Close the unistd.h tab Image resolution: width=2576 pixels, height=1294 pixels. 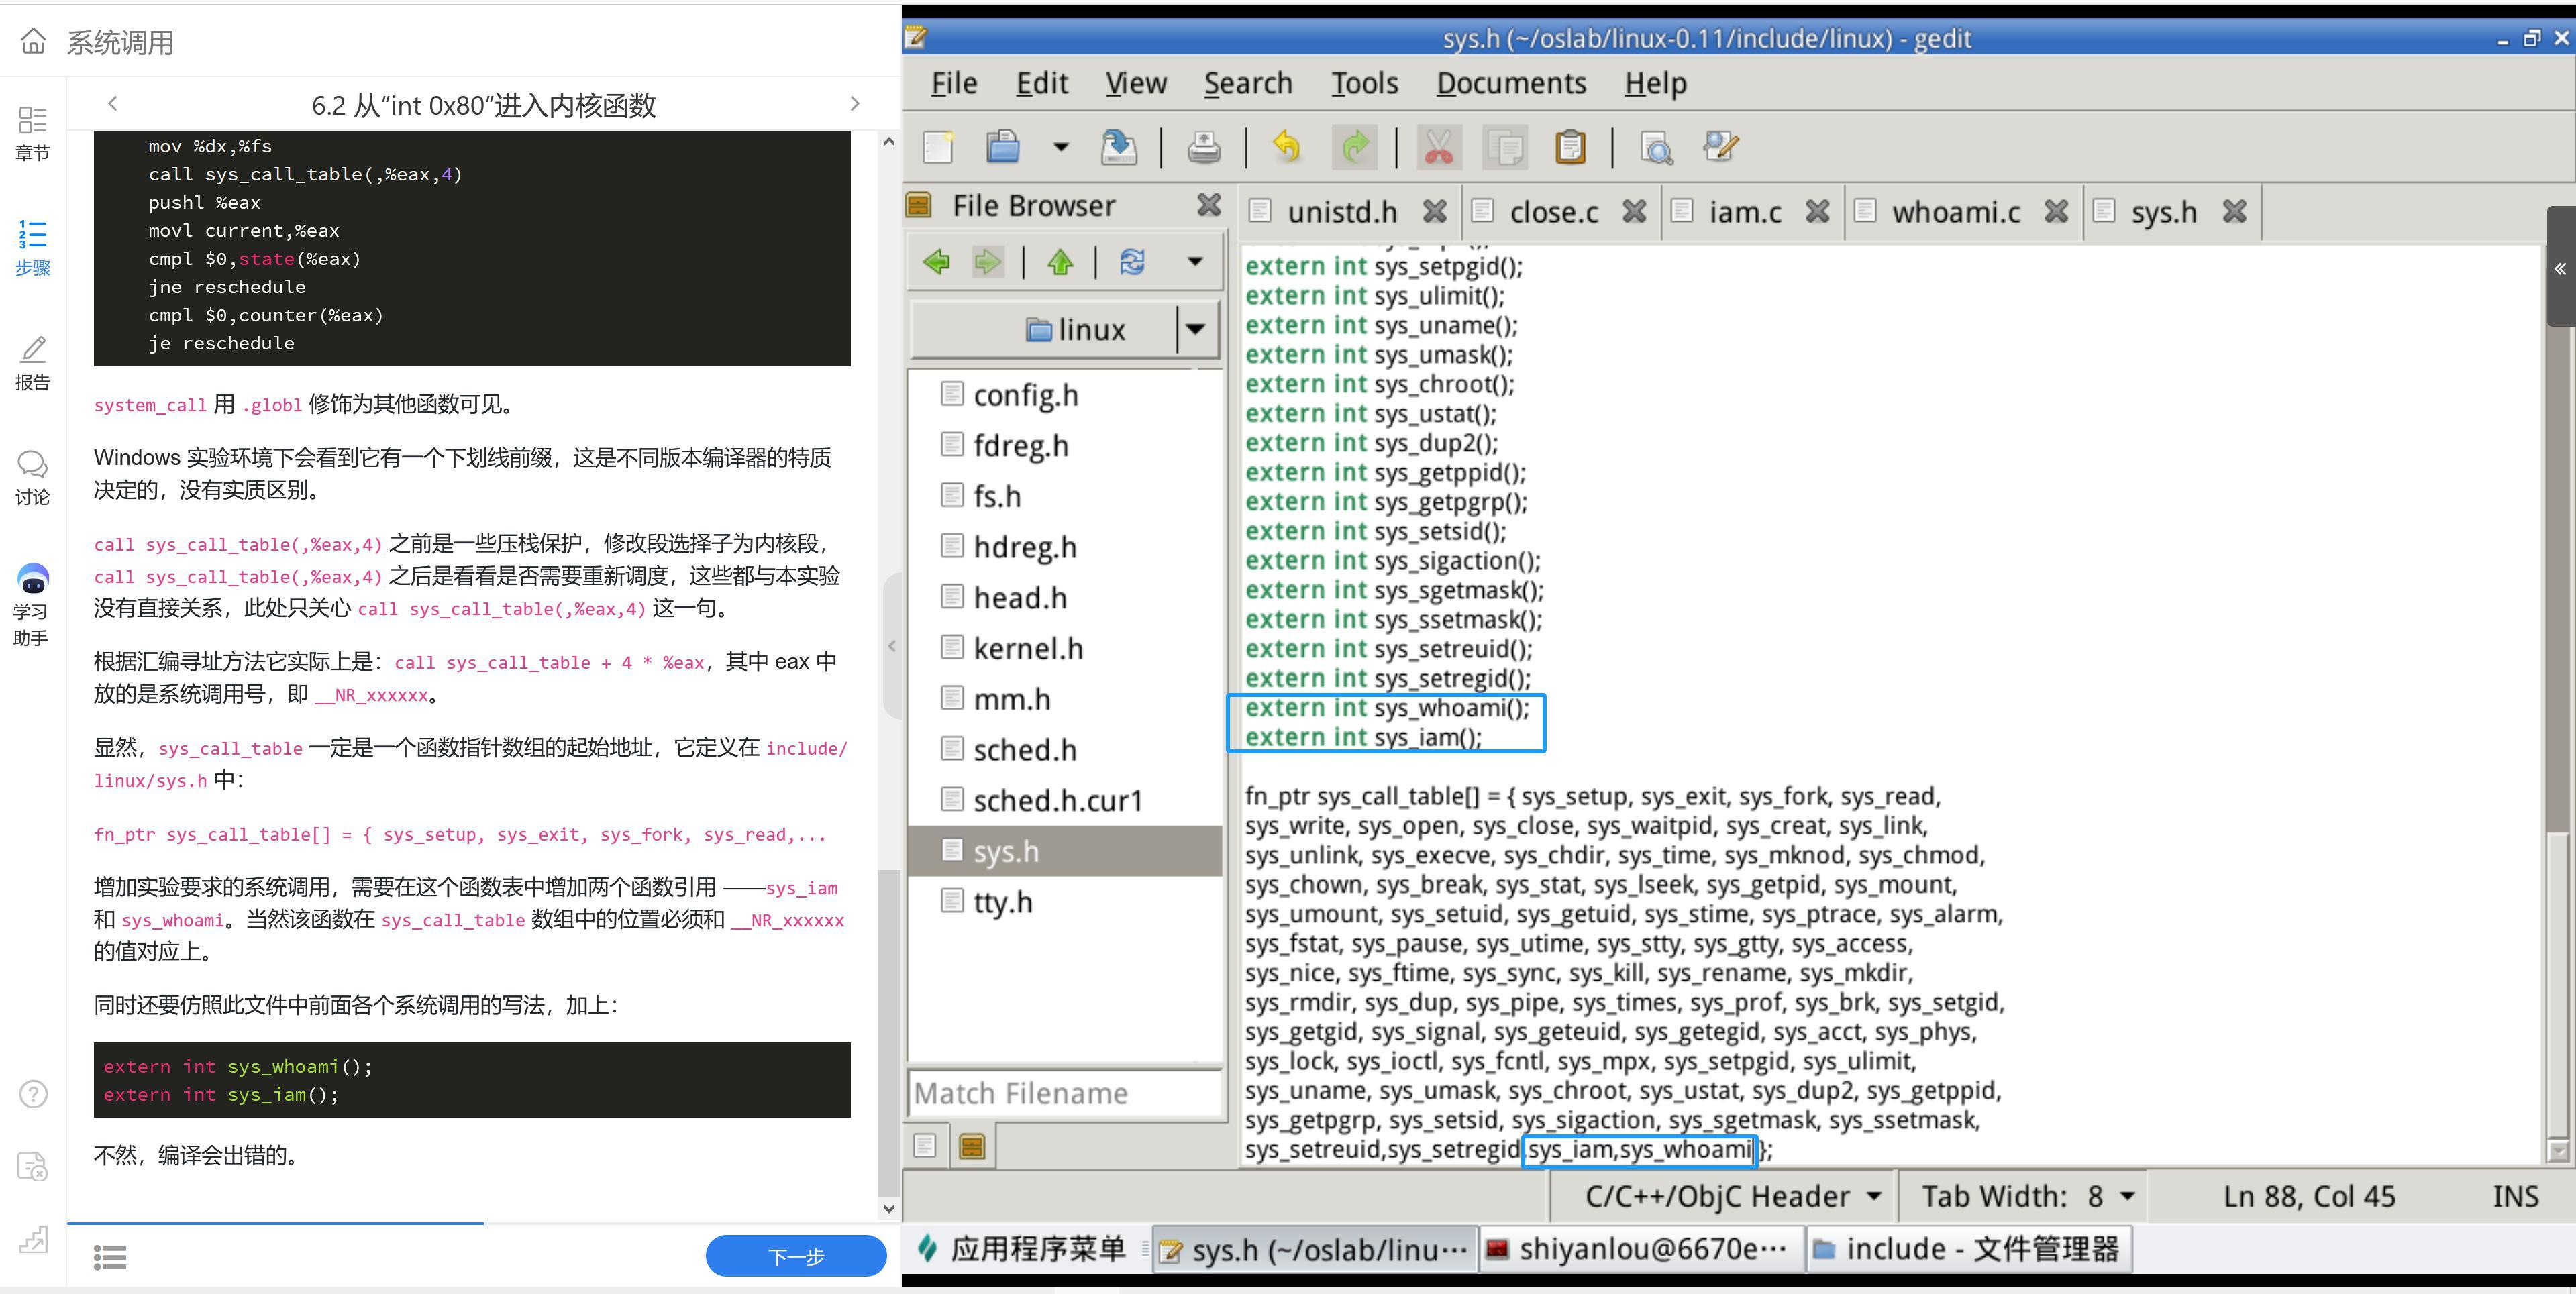[1435, 212]
